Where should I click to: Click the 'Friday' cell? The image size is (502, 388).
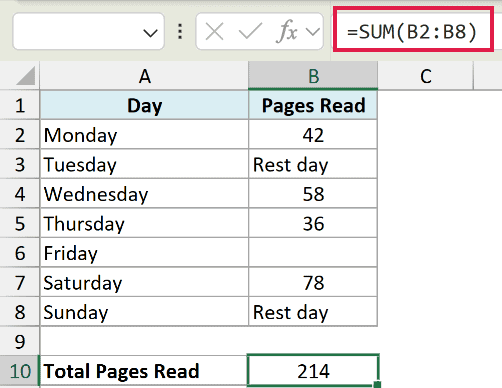point(144,253)
